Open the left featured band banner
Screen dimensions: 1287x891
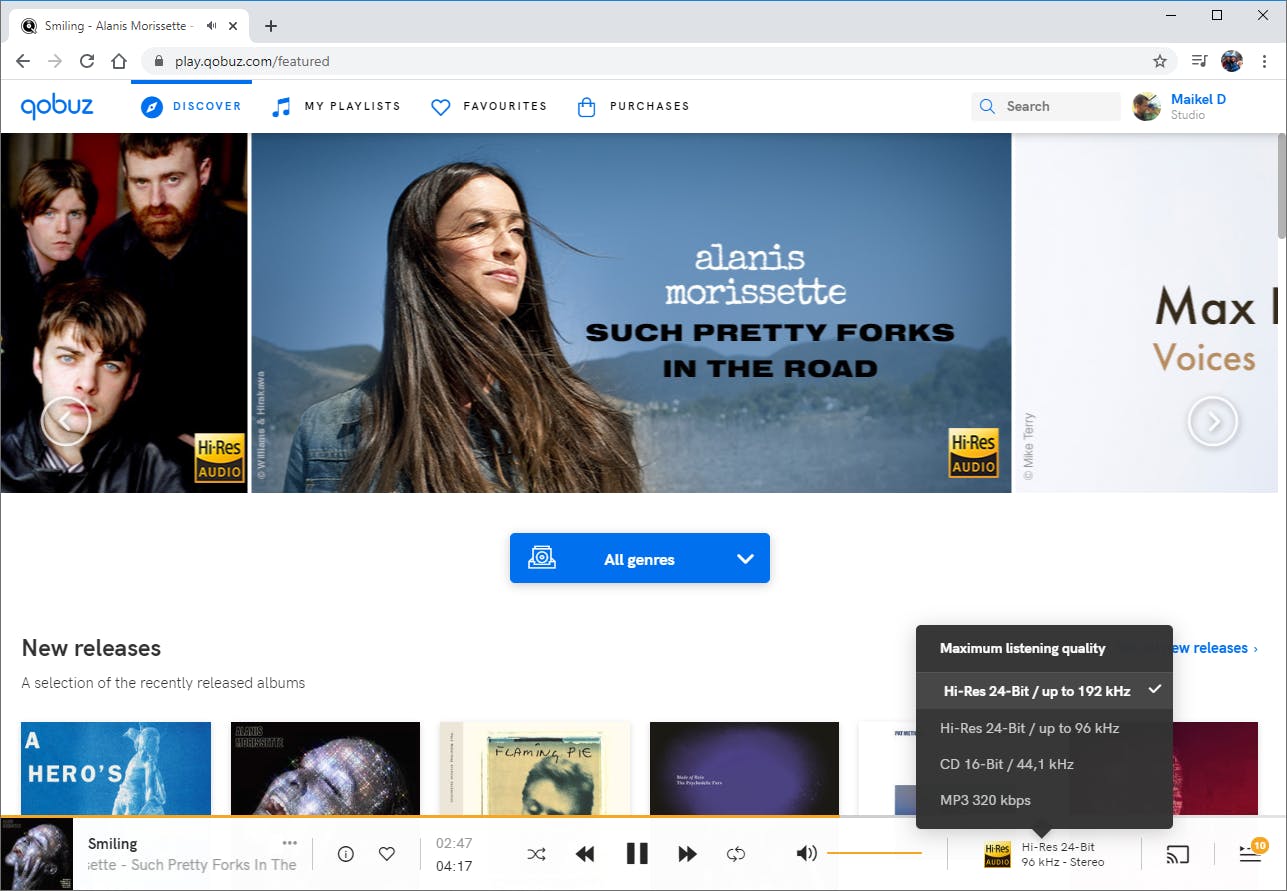[x=124, y=313]
